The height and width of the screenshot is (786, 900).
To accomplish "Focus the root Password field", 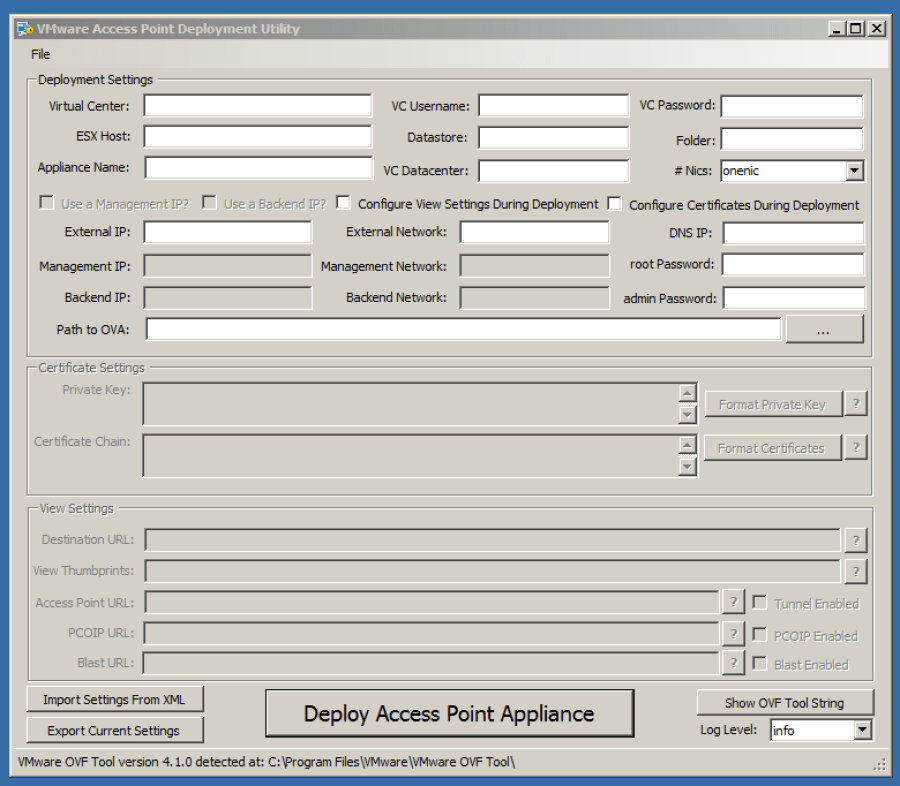I will click(x=792, y=265).
